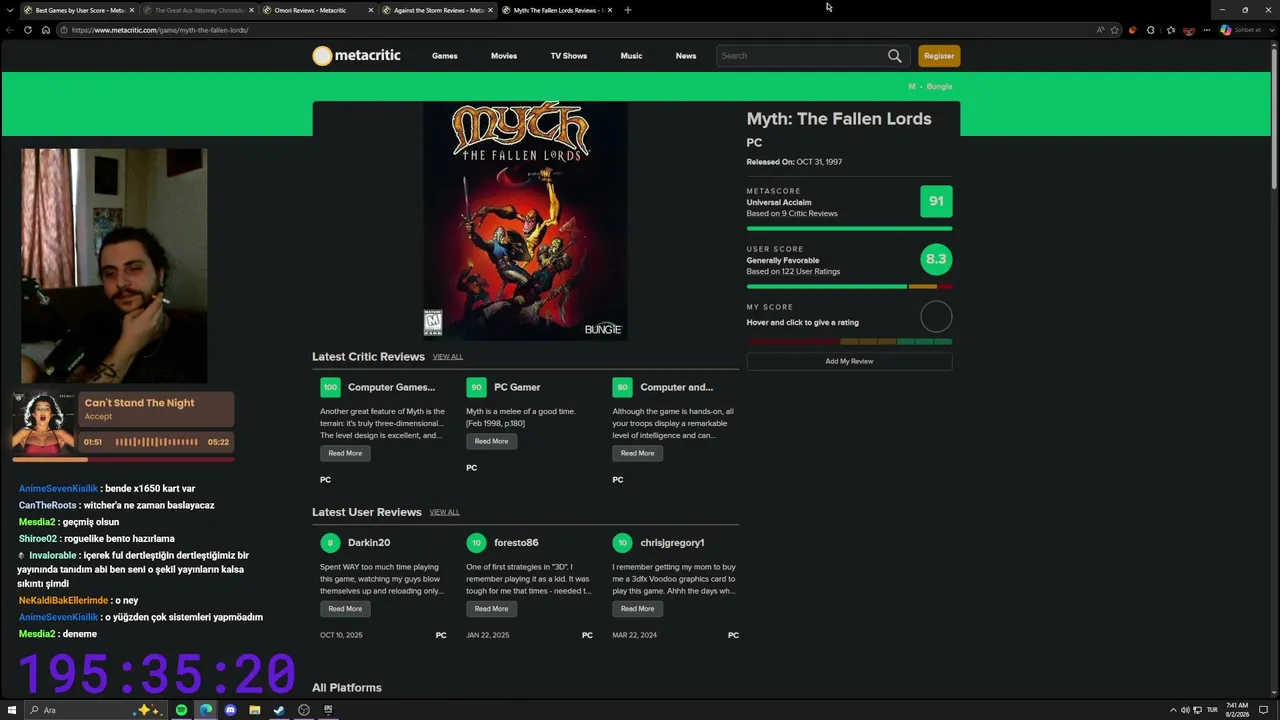
Task: Open the Movies menu on Metacritic
Action: (x=504, y=56)
